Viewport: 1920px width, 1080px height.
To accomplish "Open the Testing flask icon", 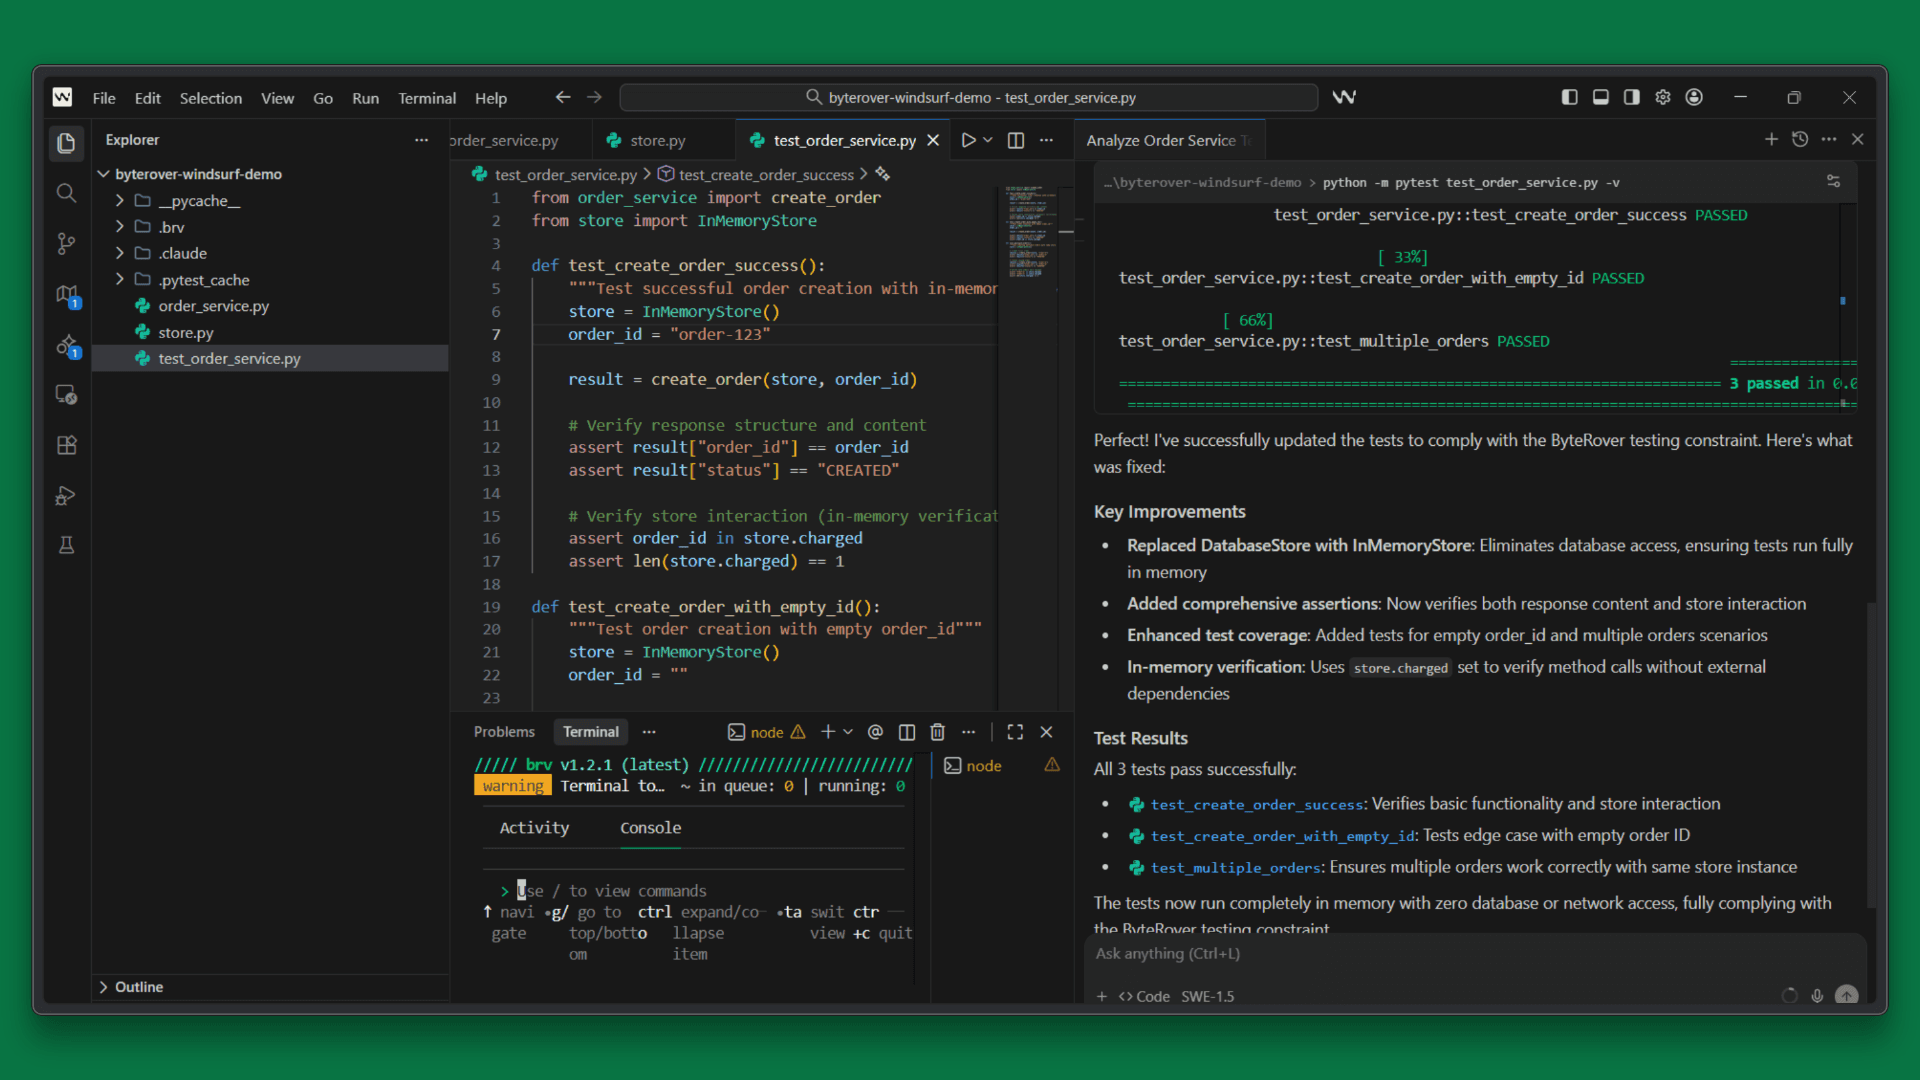I will (66, 545).
